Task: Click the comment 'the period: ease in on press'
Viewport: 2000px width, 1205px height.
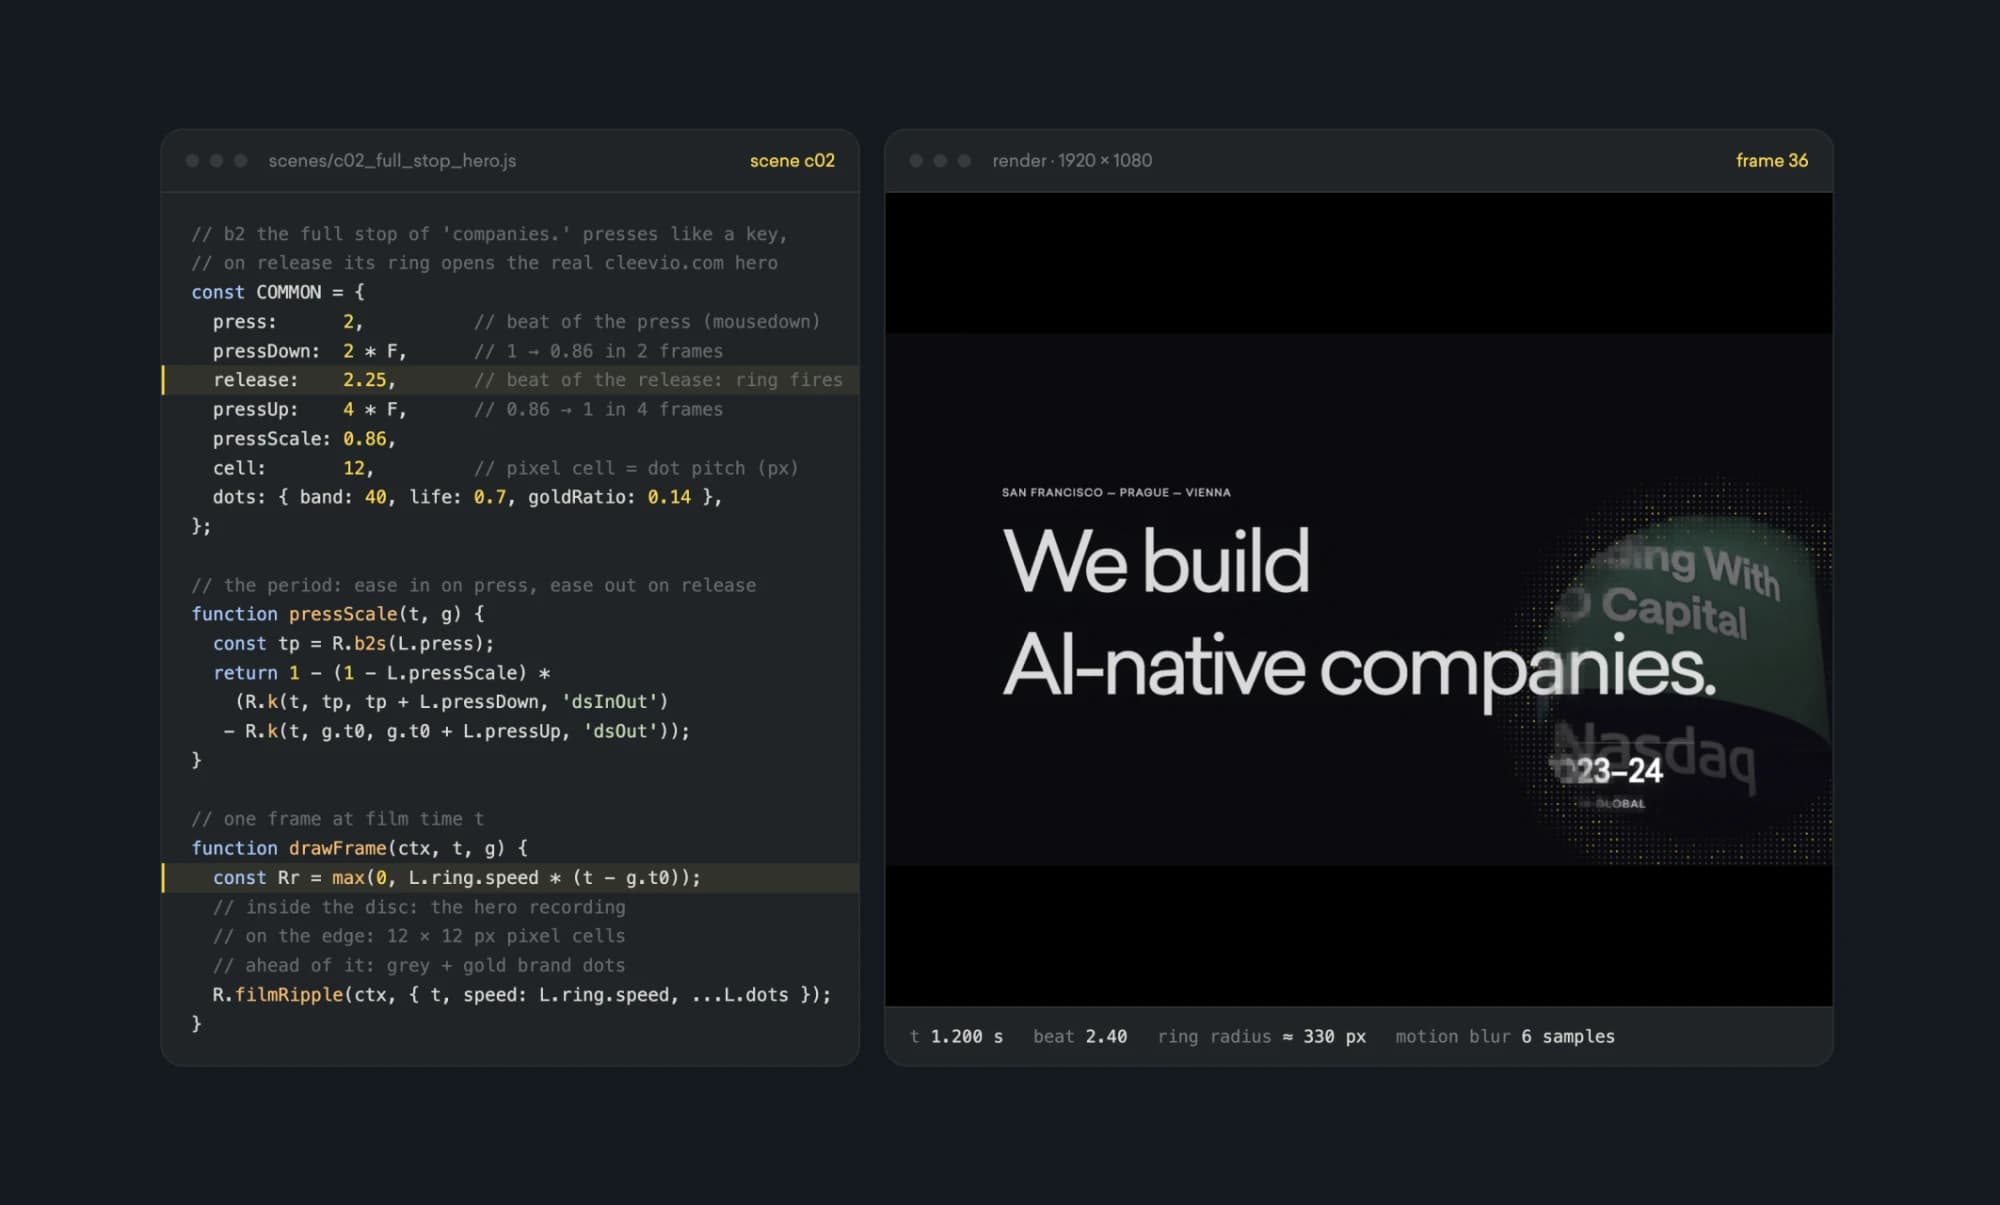Action: point(474,585)
